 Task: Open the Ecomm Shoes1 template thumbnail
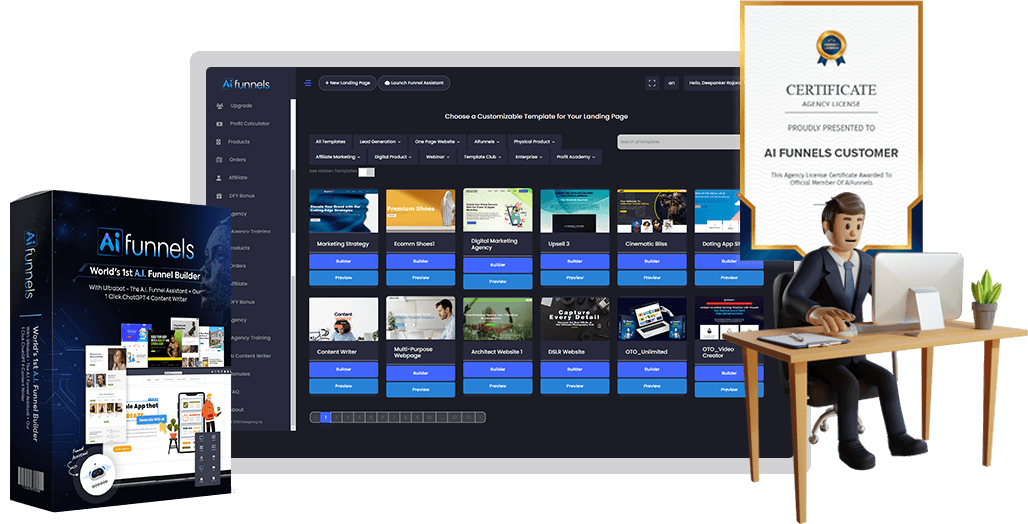click(x=420, y=211)
